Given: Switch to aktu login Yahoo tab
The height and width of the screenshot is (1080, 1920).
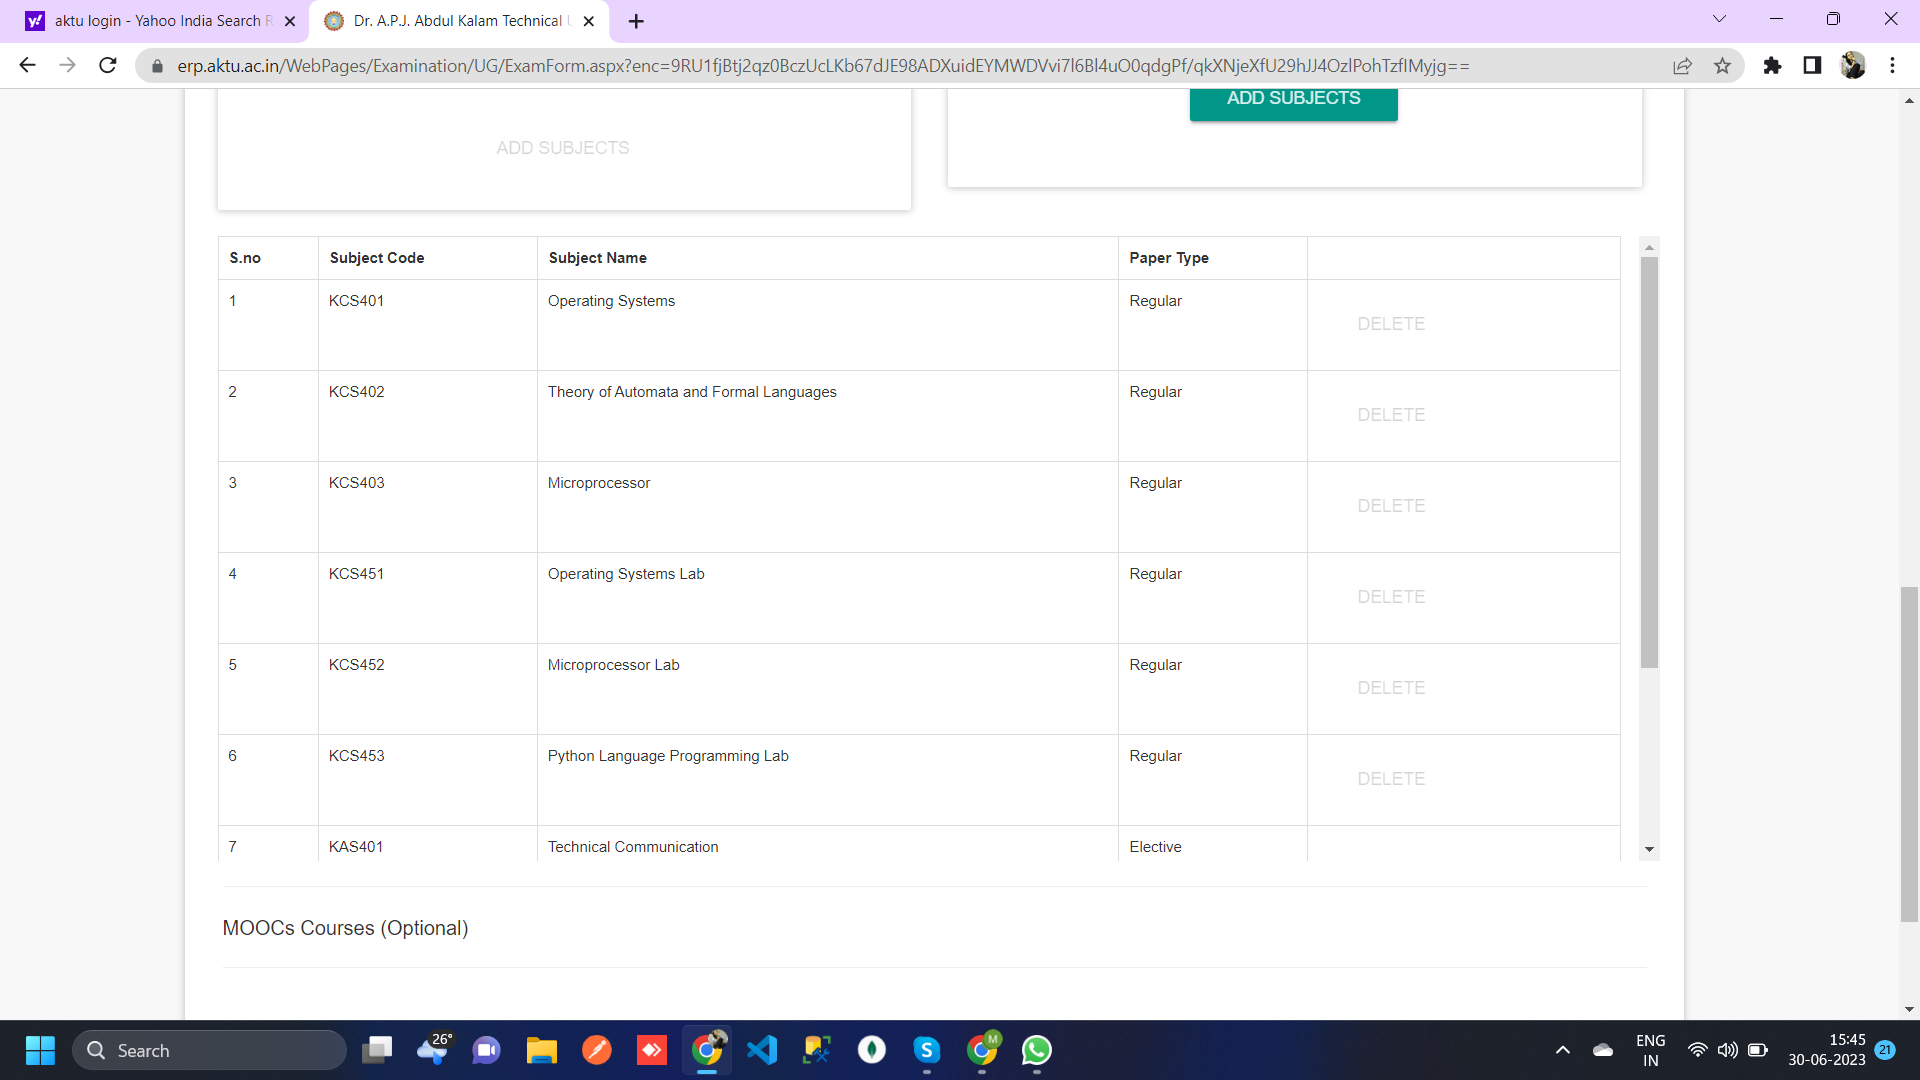Looking at the screenshot, I should (x=155, y=21).
